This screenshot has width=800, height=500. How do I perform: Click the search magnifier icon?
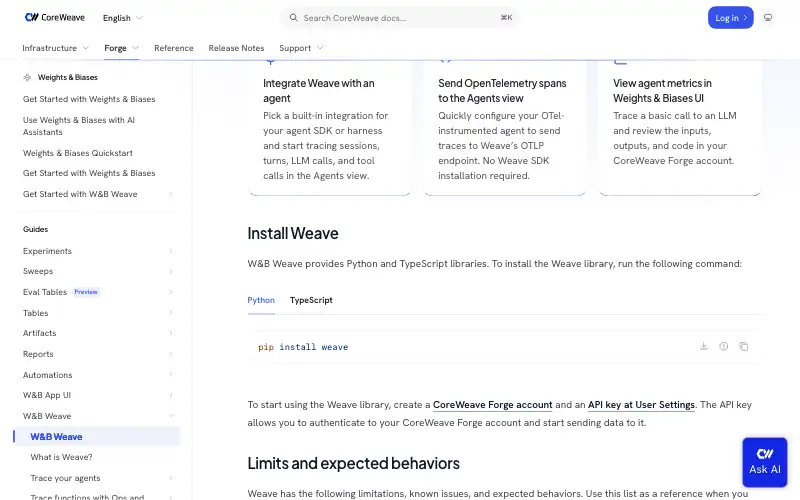293,18
